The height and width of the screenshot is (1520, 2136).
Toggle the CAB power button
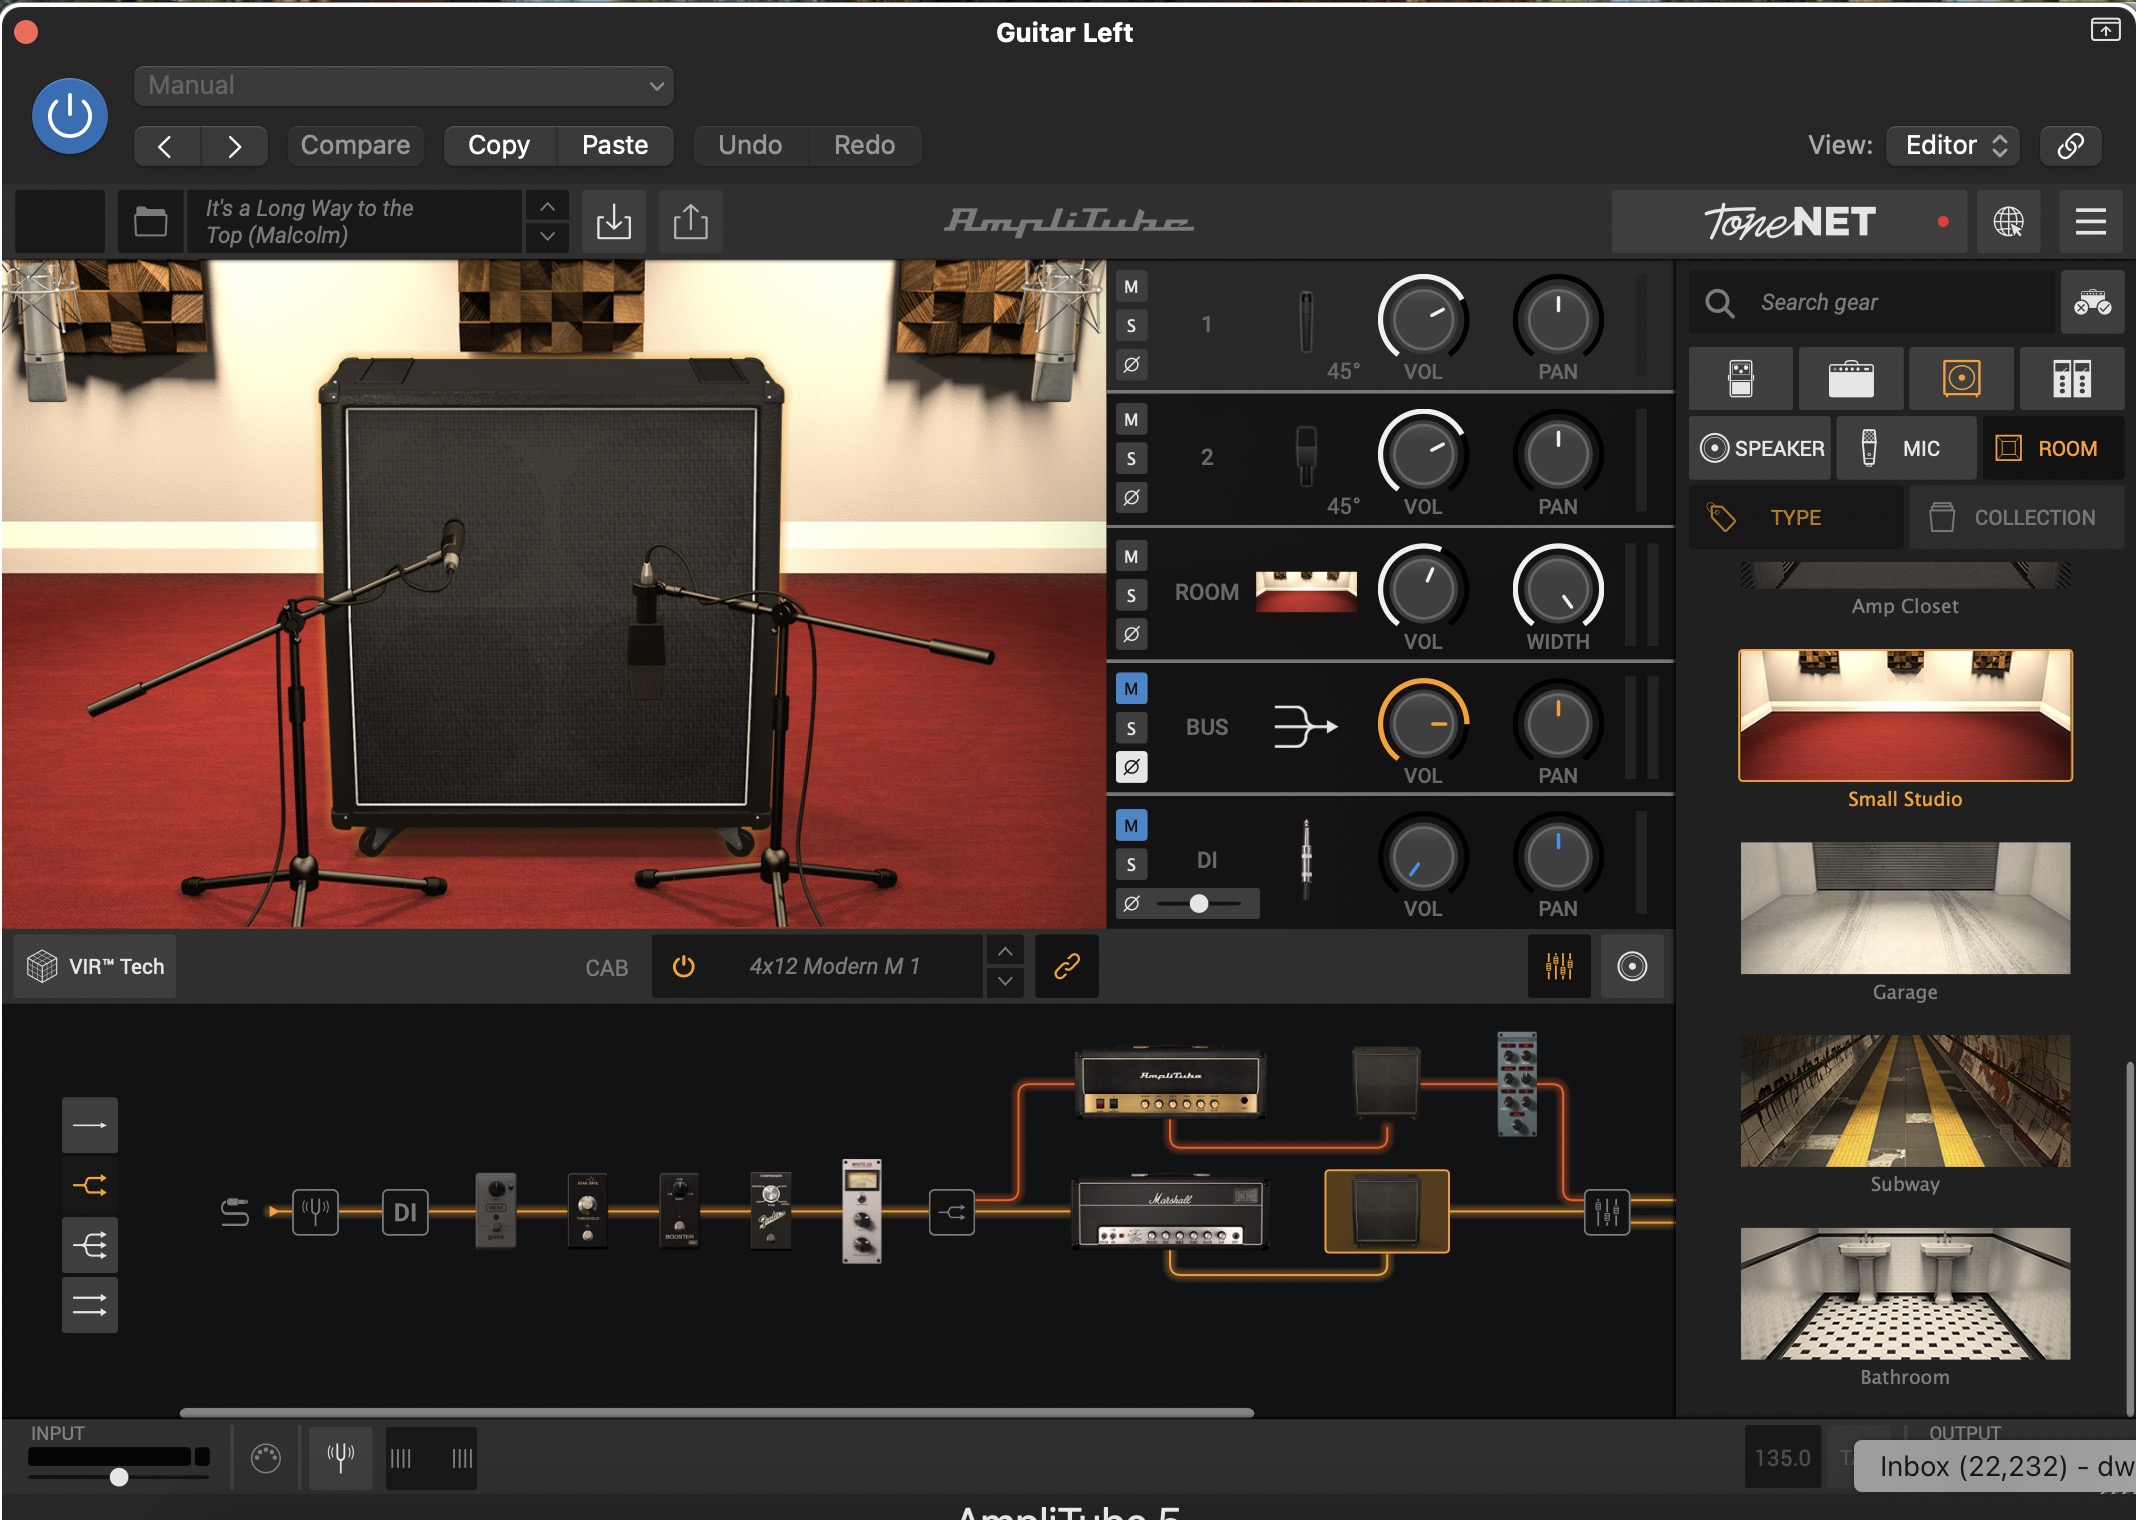(684, 967)
